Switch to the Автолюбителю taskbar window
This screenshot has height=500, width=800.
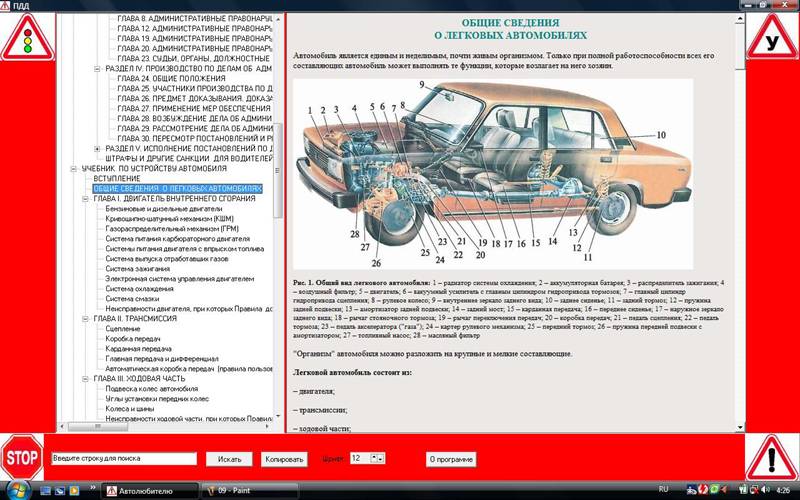pos(149,491)
